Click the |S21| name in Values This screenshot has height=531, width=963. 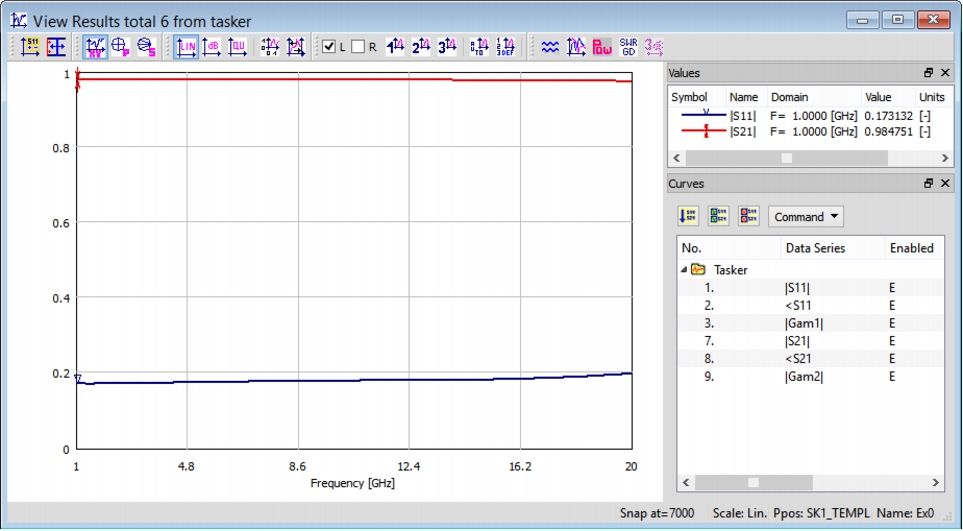pyautogui.click(x=743, y=131)
